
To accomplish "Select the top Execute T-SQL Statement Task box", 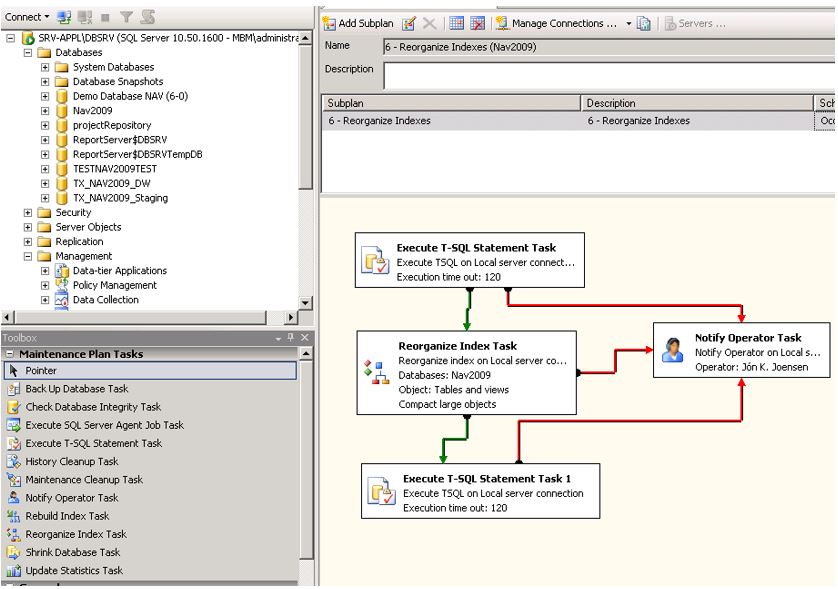I will pyautogui.click(x=470, y=260).
